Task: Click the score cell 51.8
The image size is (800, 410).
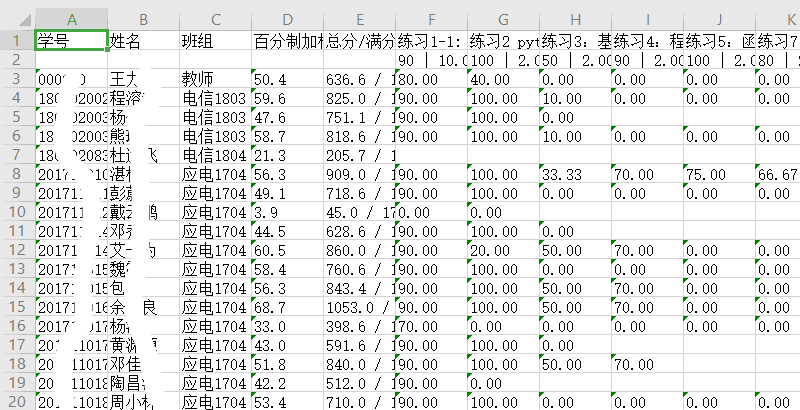Action: (287, 364)
